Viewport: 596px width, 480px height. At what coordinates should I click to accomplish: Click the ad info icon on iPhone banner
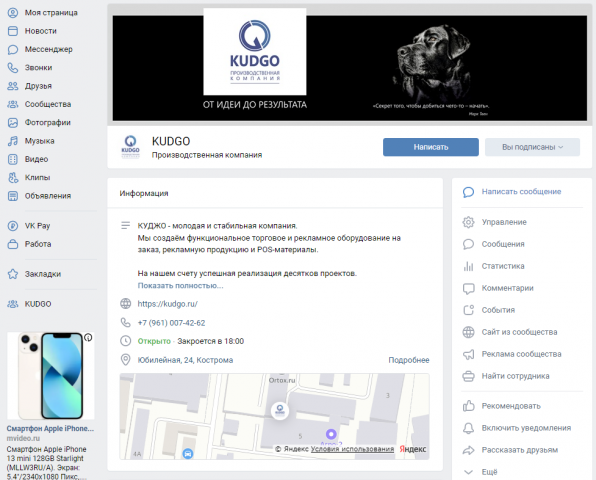point(88,337)
